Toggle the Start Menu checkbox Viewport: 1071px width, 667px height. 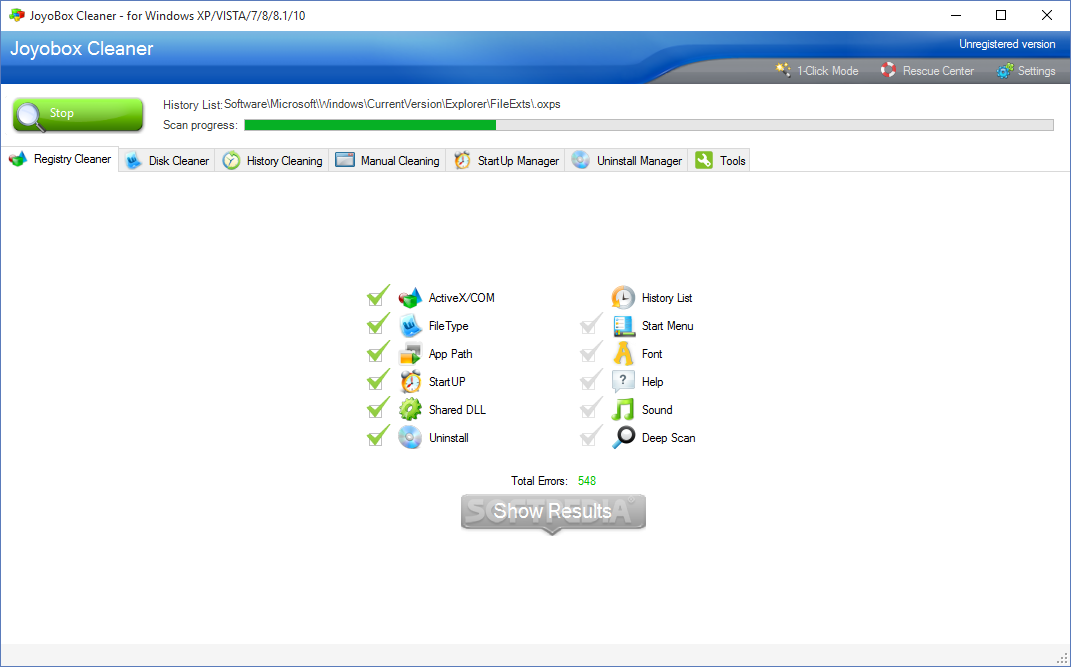pos(590,325)
